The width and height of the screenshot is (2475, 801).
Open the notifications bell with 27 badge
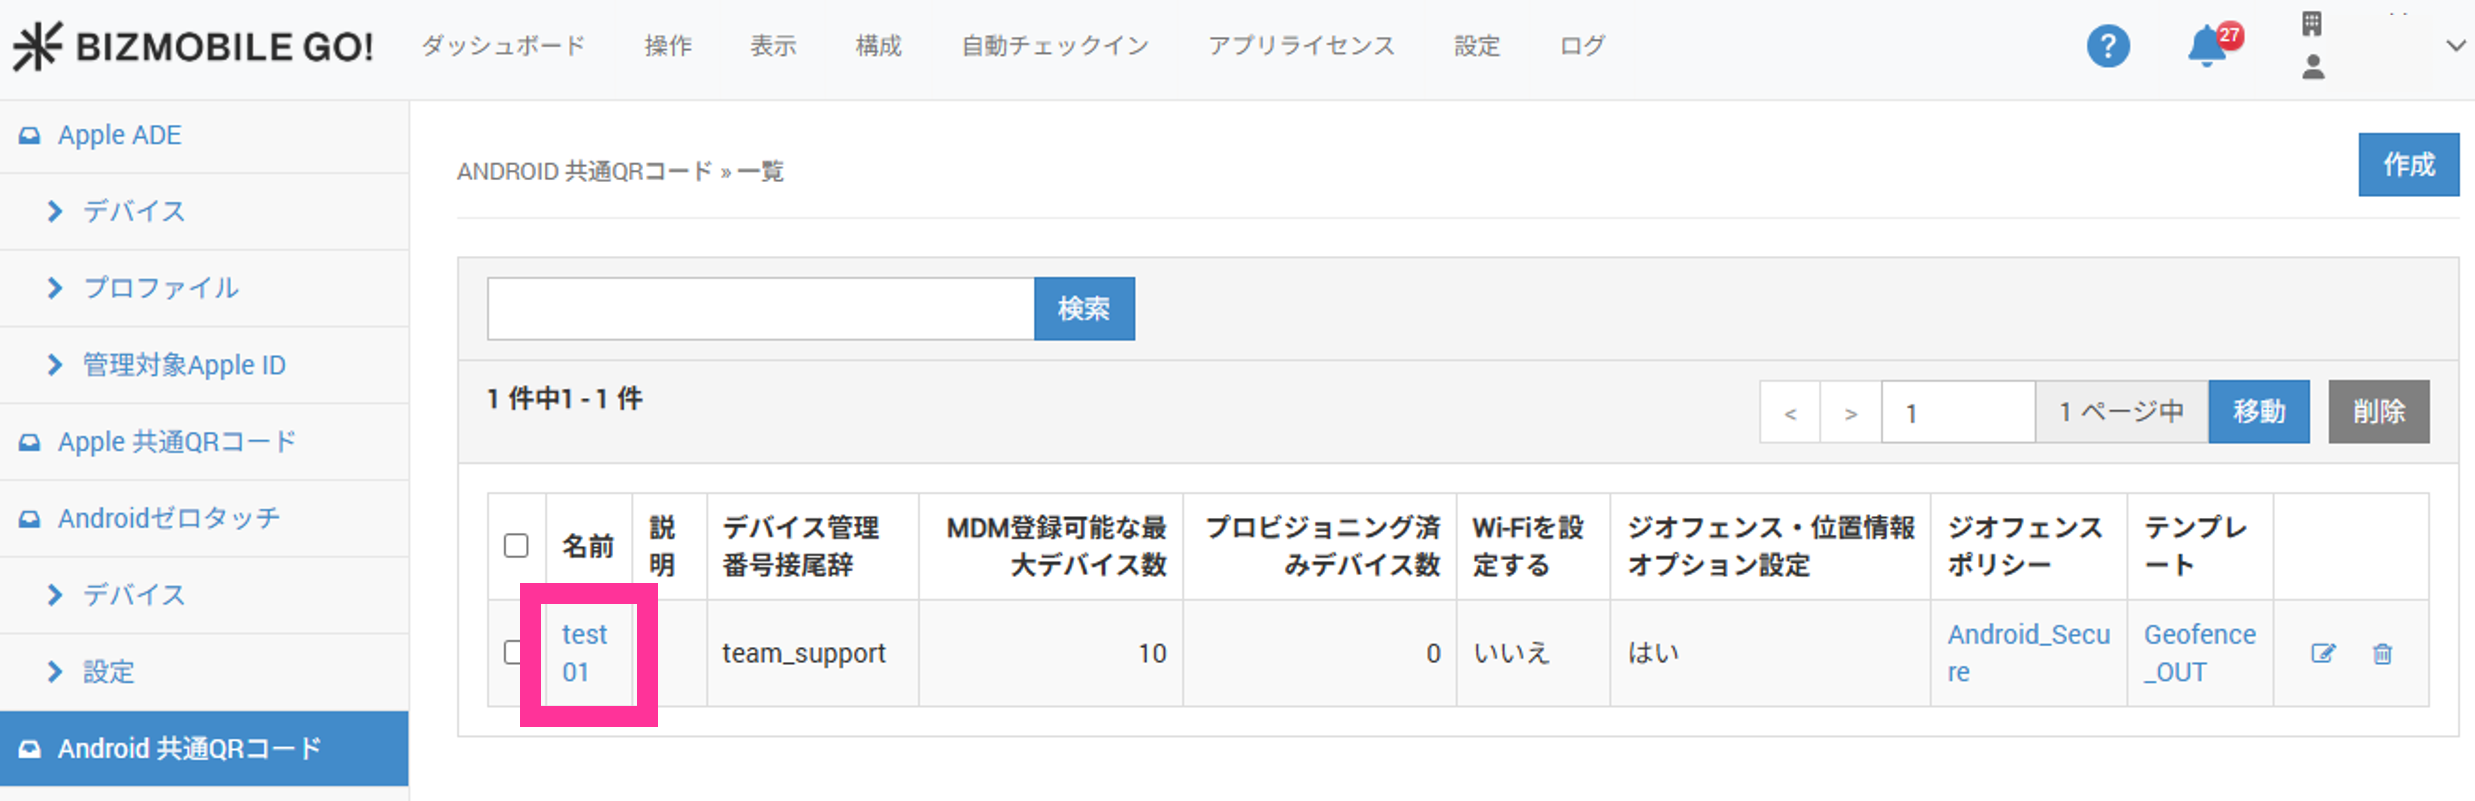[2208, 46]
